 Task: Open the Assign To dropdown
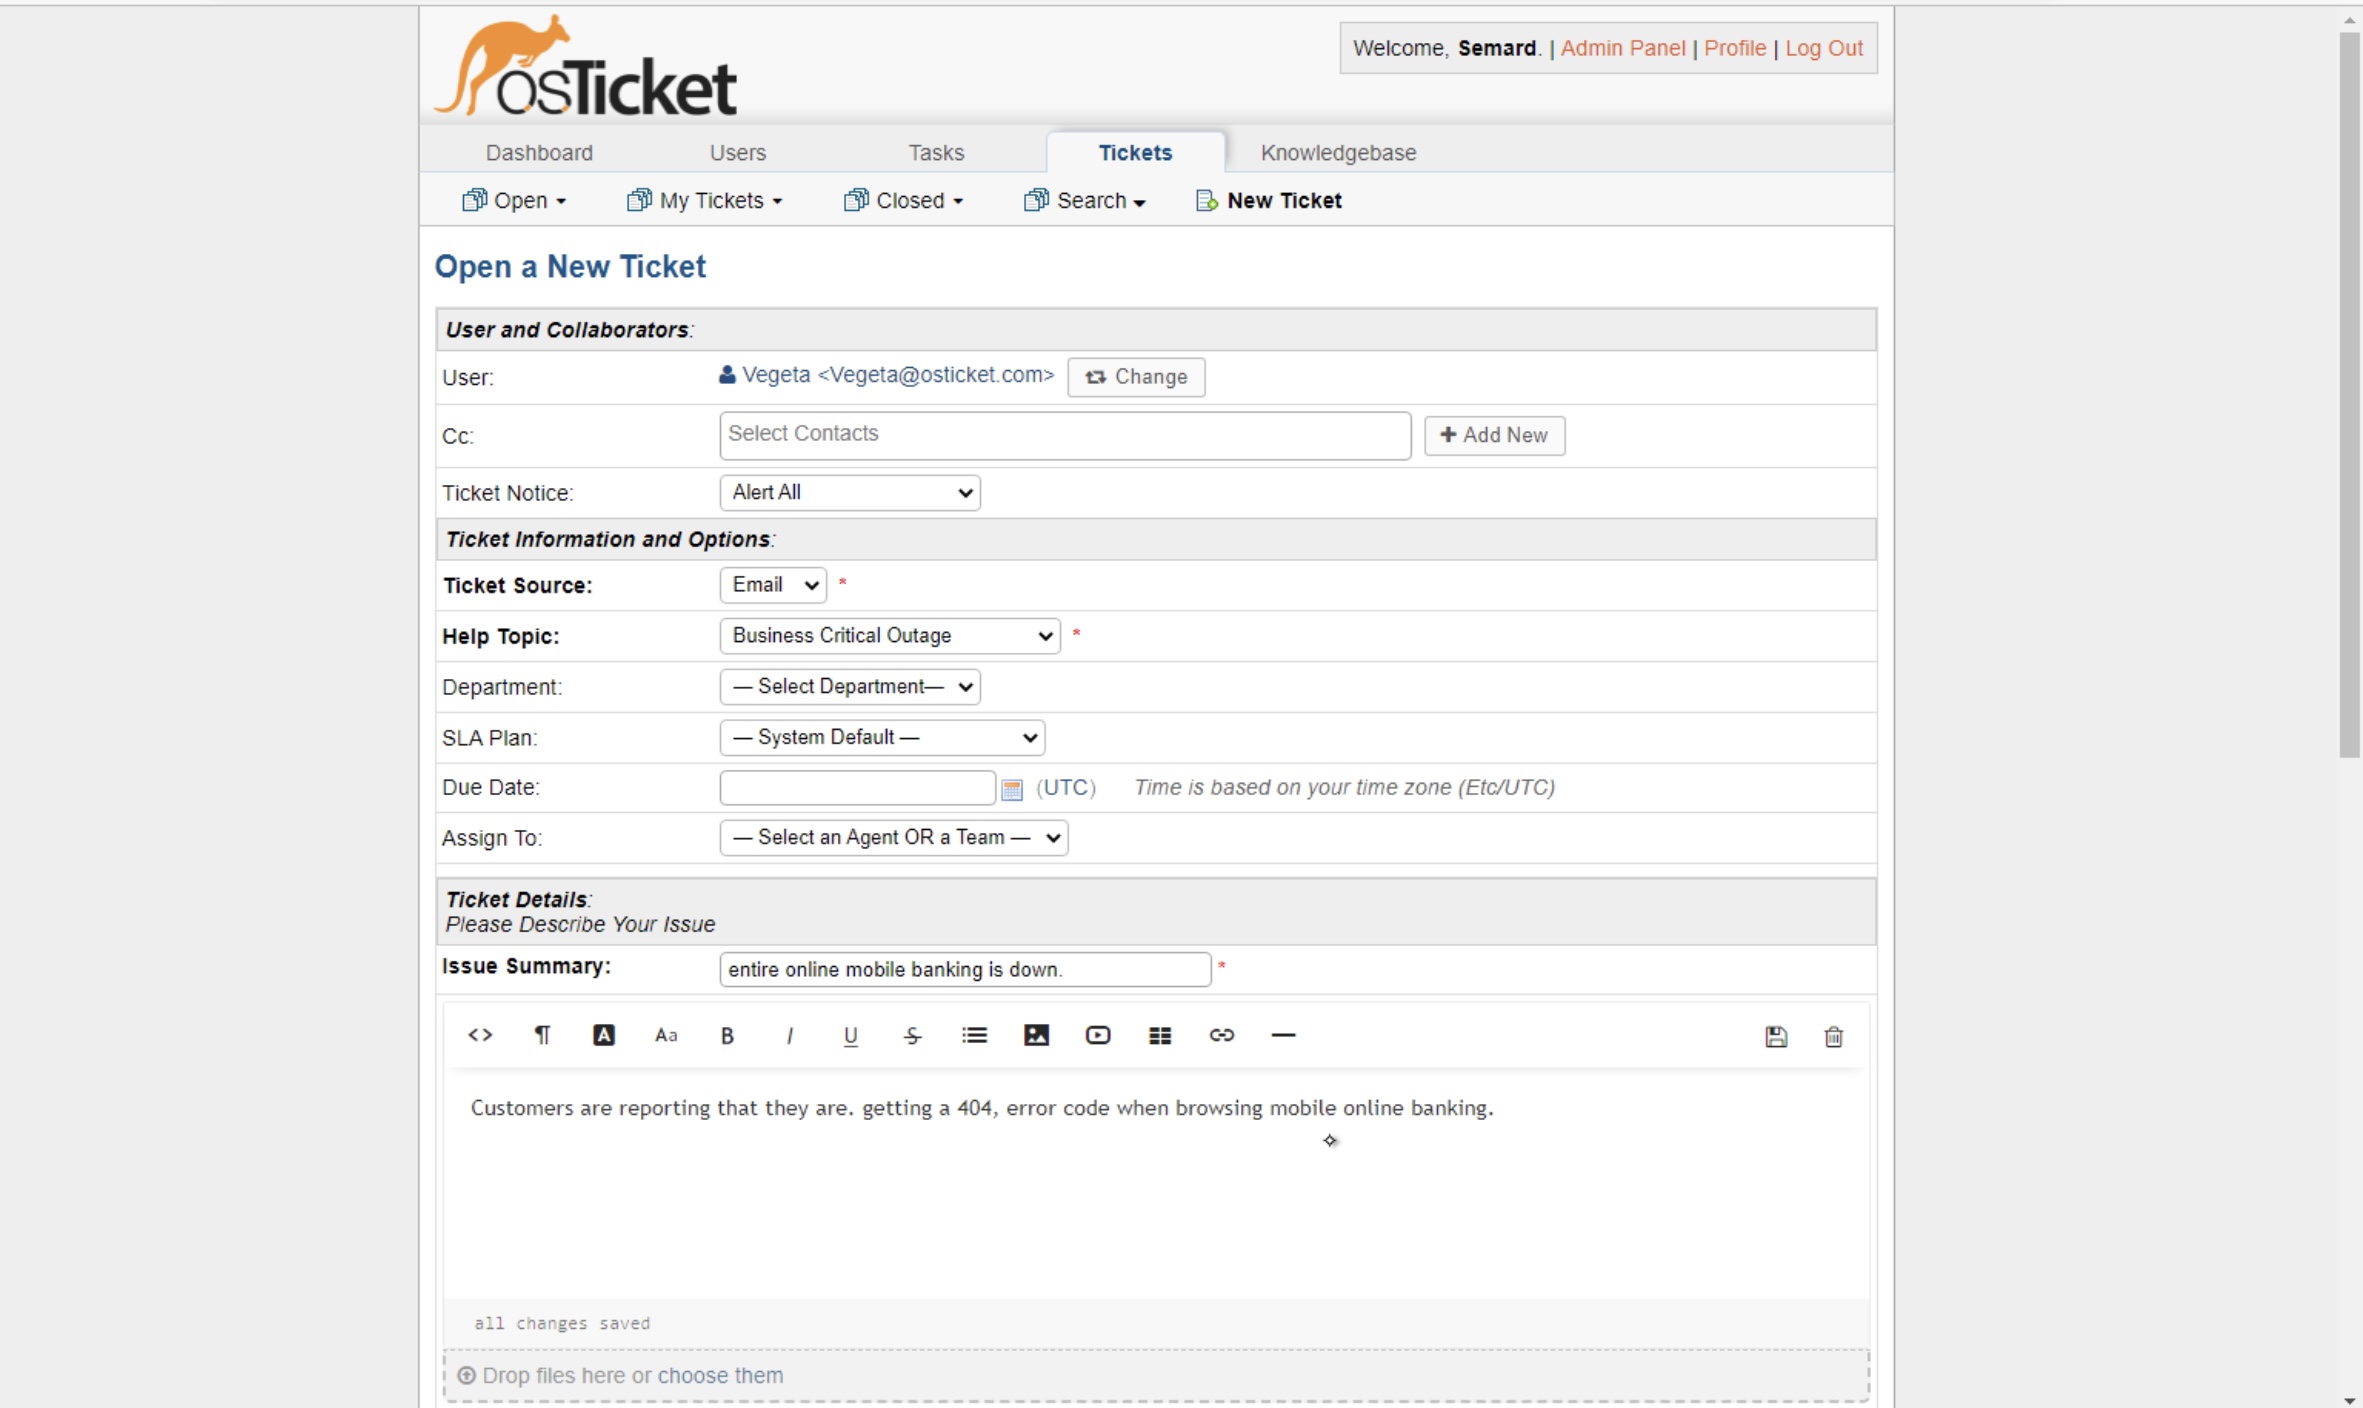[x=893, y=838]
